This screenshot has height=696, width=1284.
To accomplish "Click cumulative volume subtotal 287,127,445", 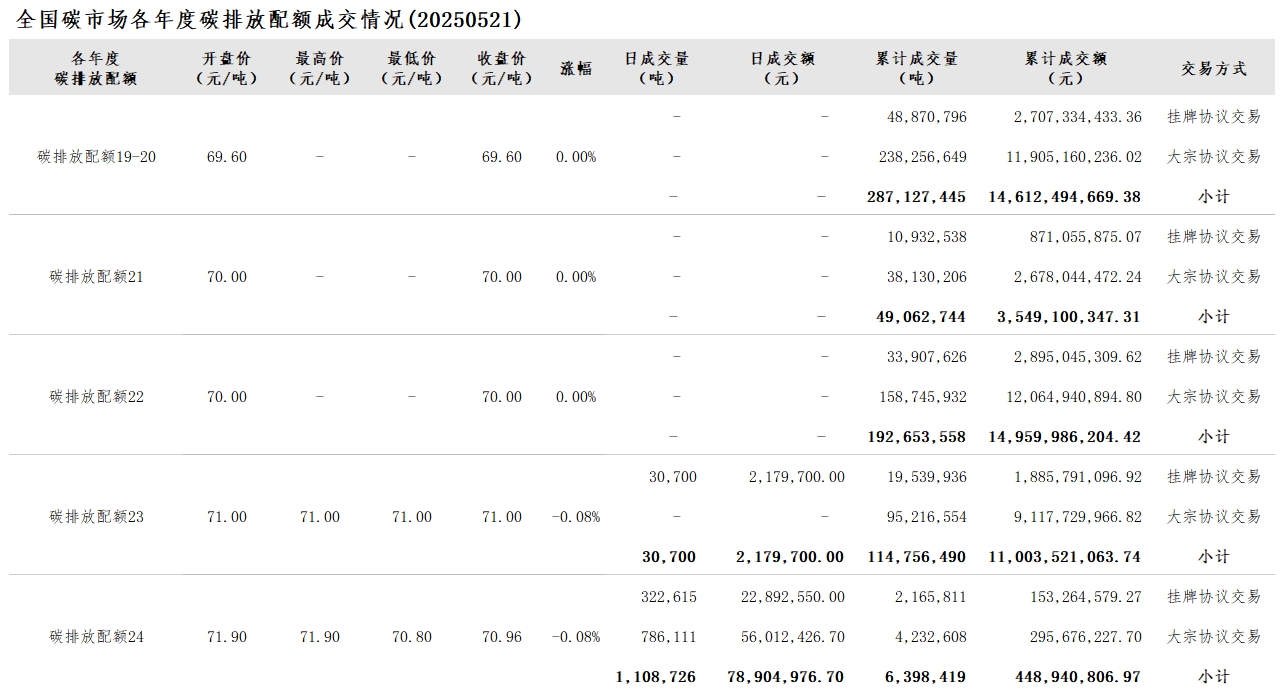I will [916, 197].
